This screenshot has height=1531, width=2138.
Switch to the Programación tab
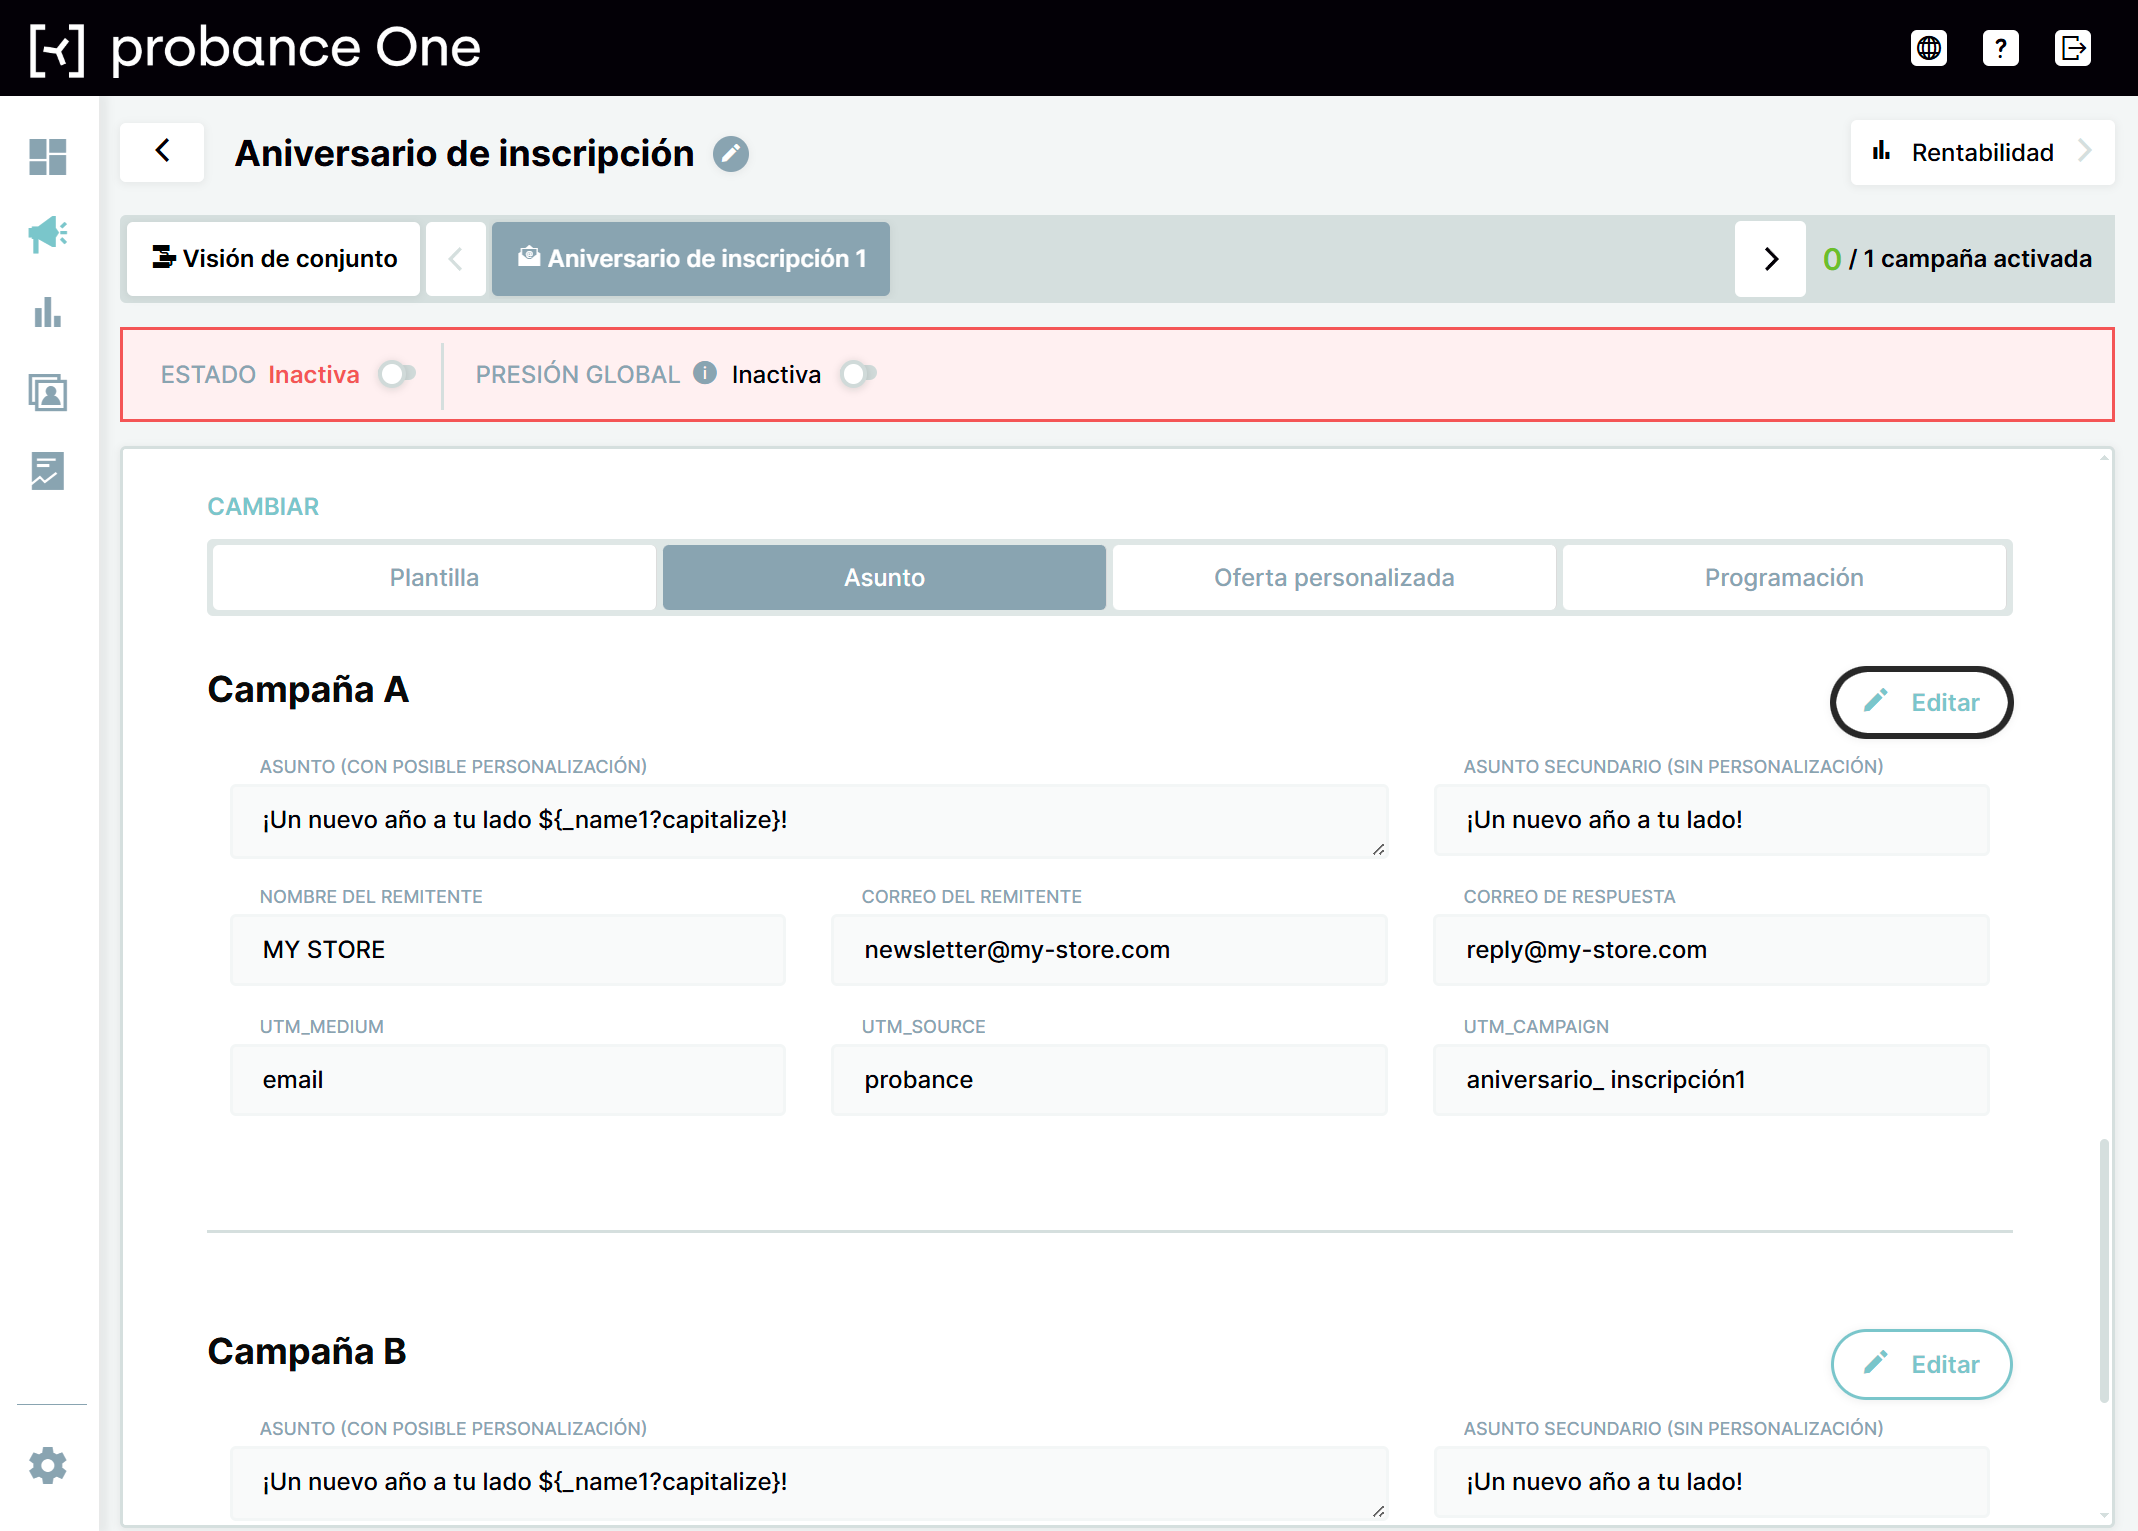pos(1784,578)
